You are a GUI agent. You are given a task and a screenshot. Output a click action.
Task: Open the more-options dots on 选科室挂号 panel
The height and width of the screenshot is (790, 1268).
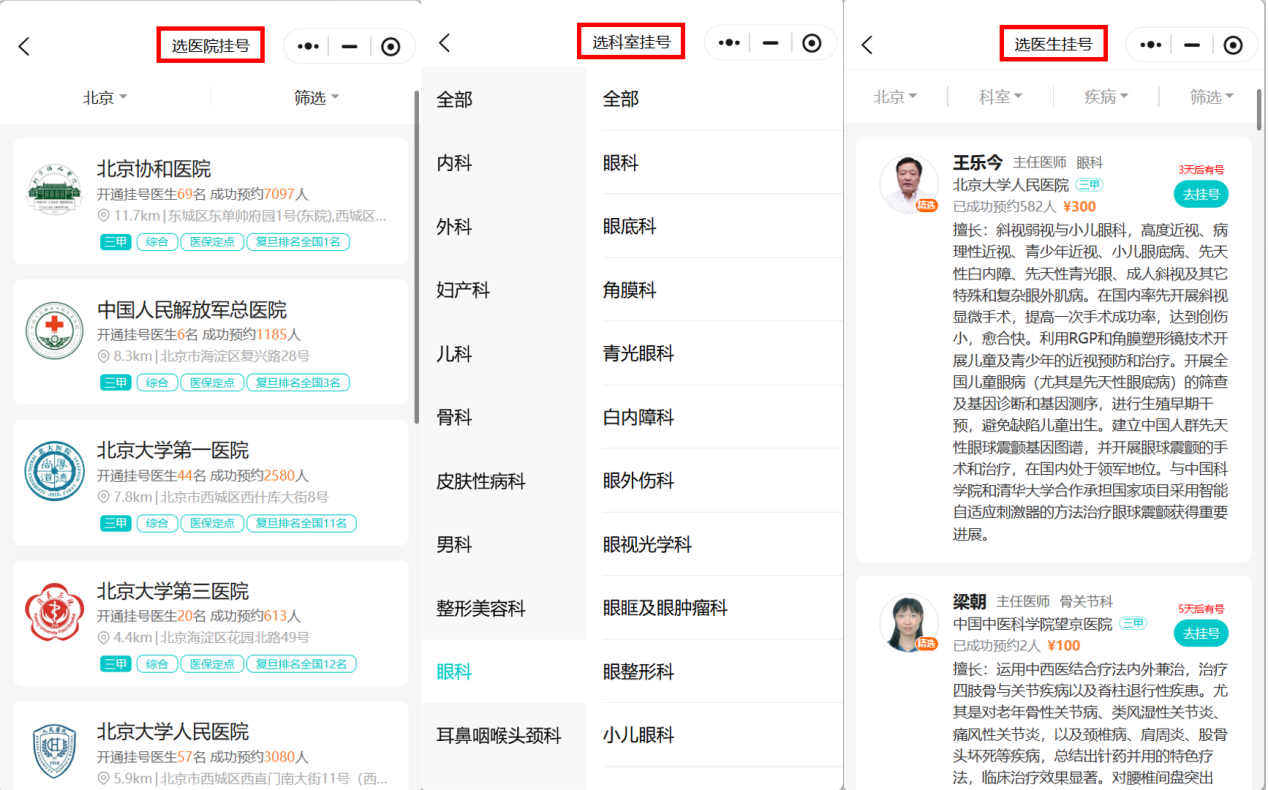click(x=730, y=43)
